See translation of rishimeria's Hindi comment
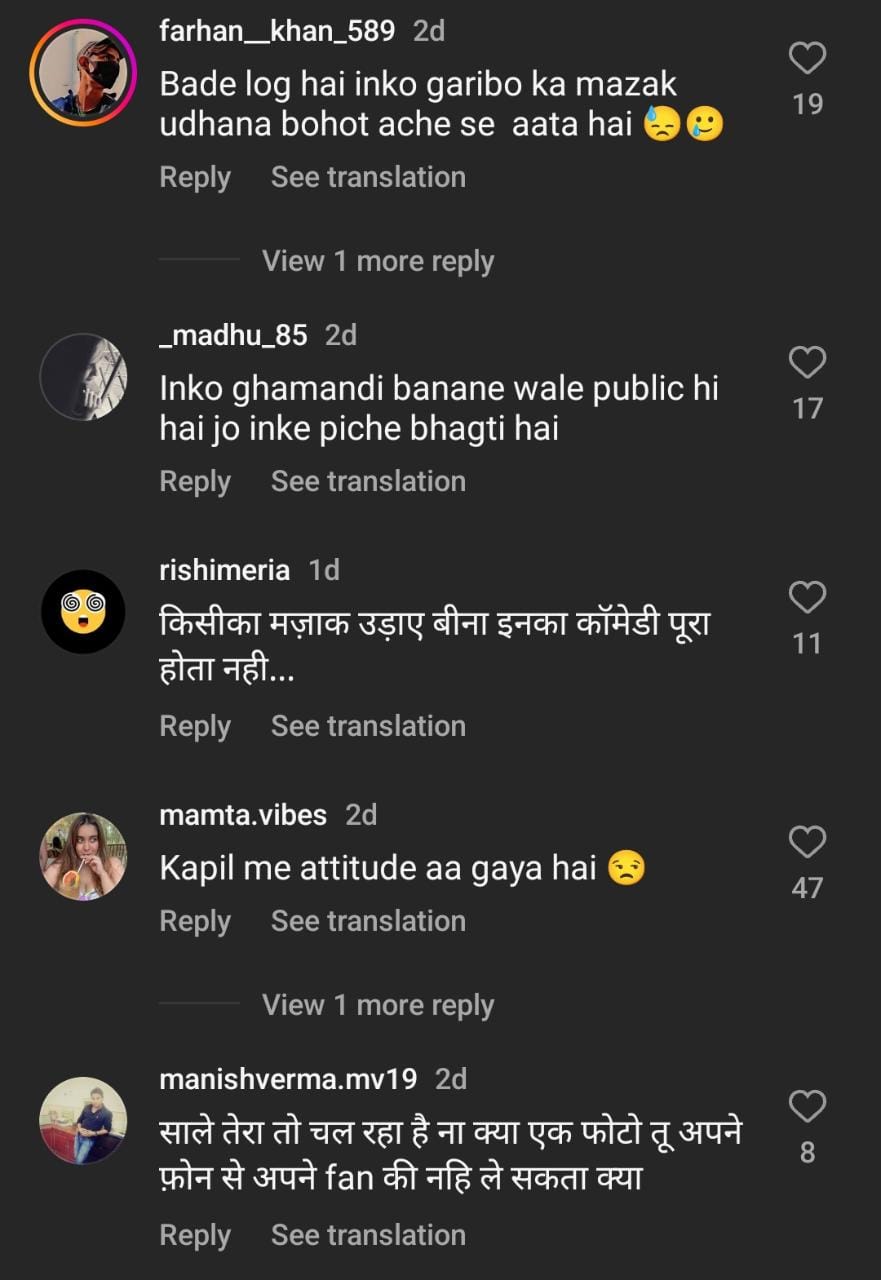This screenshot has height=1280, width=881. click(368, 726)
